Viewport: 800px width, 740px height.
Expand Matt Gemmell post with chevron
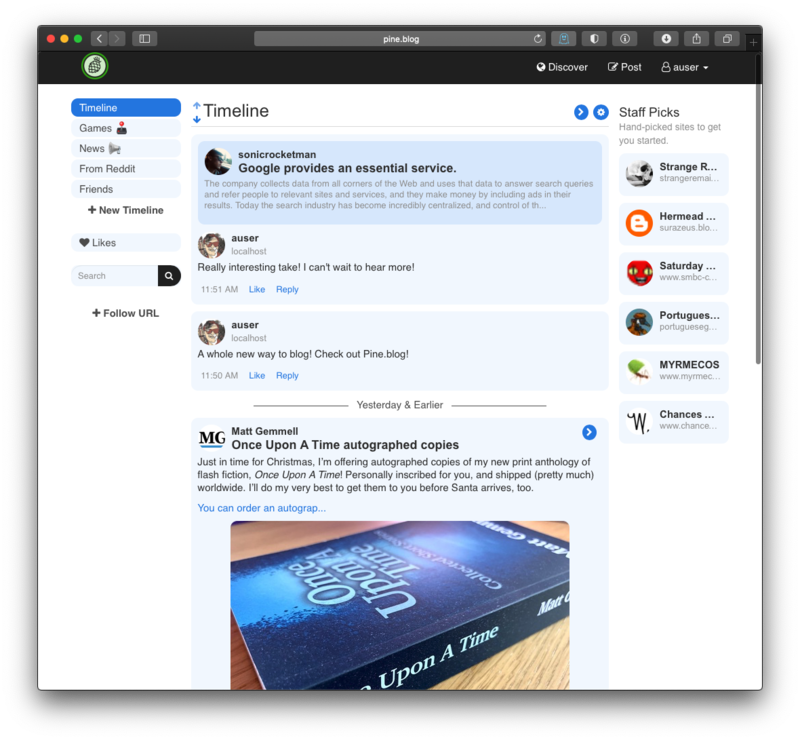tap(589, 432)
